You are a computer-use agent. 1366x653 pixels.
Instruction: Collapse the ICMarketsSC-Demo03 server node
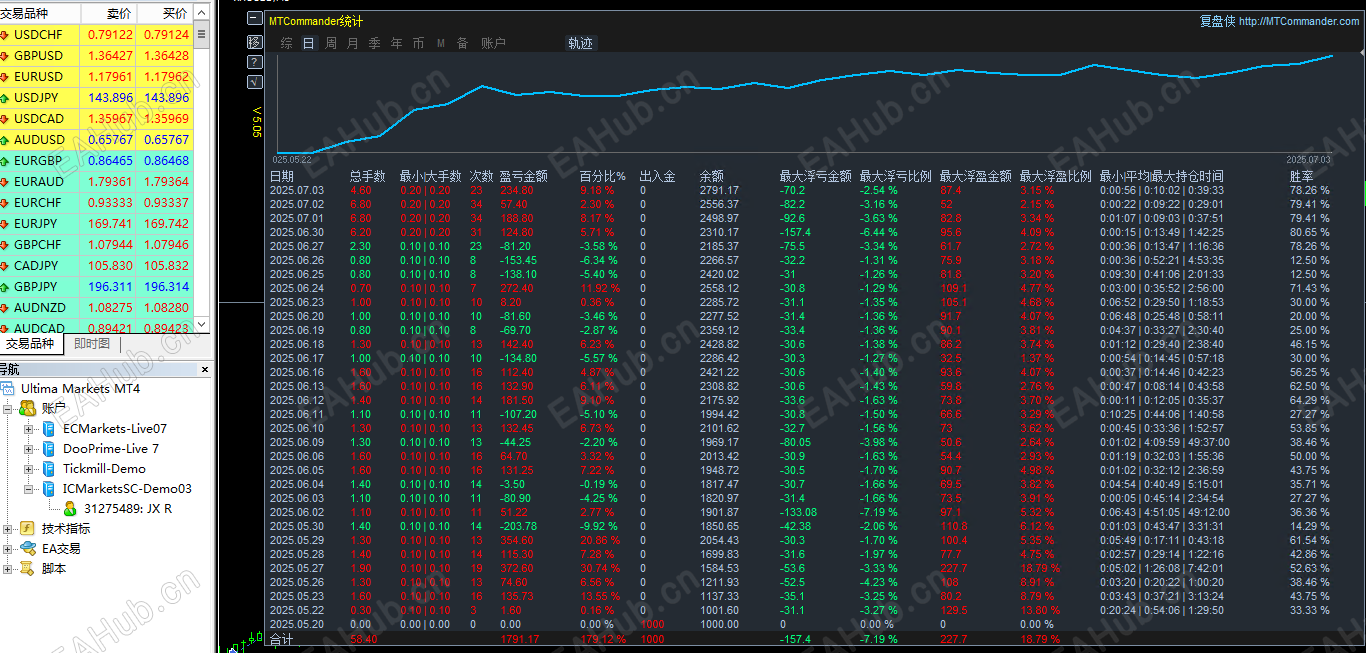(29, 488)
